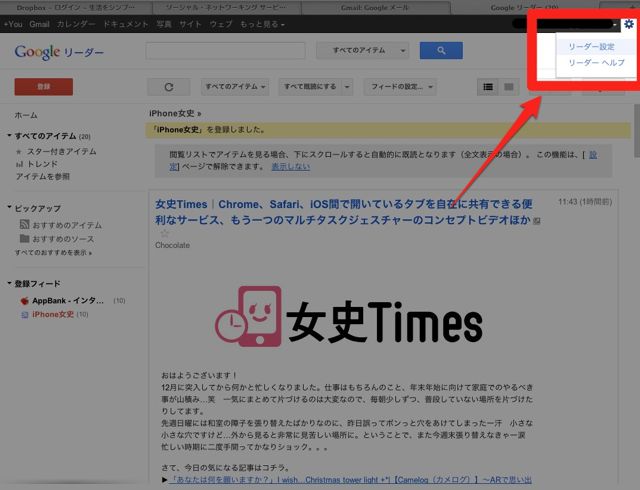Click the Google リーダー logo
640x490 pixels.
[59, 52]
